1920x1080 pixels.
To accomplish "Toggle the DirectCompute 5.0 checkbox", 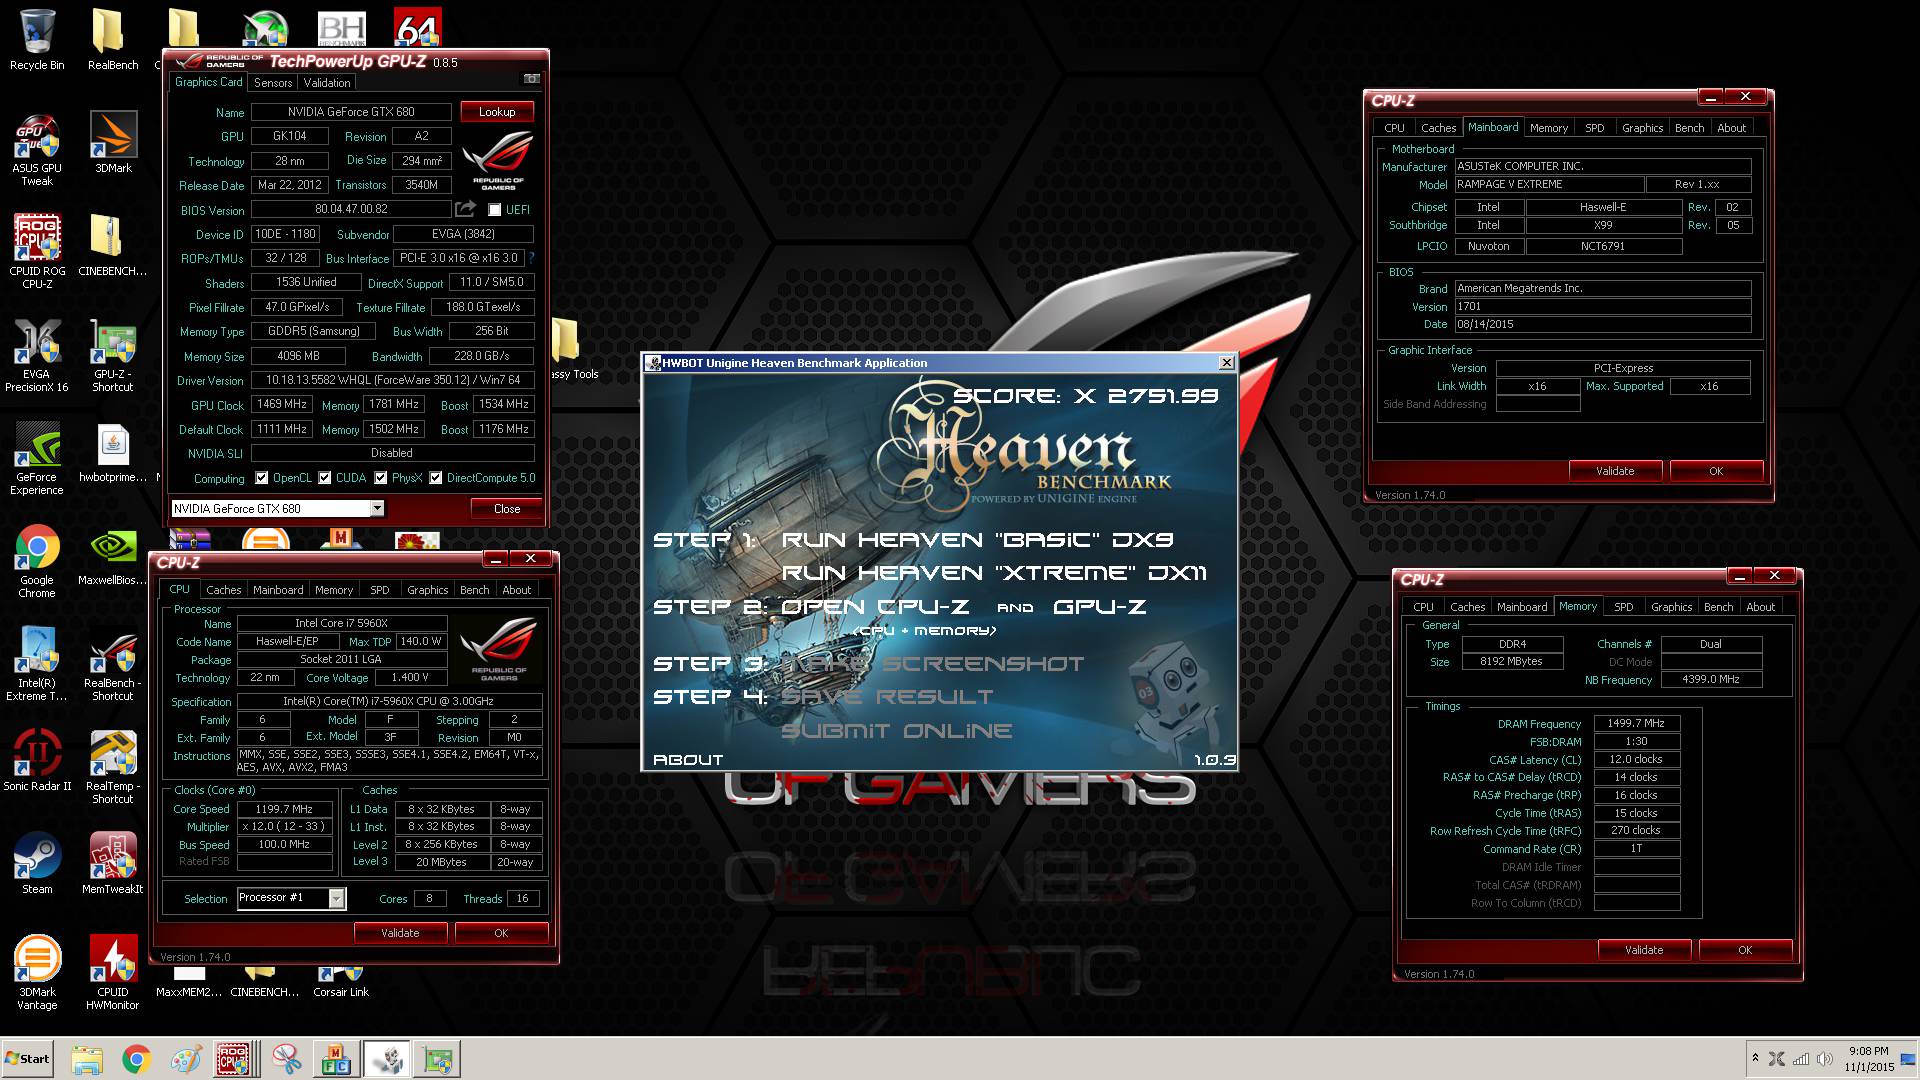I will click(x=436, y=478).
